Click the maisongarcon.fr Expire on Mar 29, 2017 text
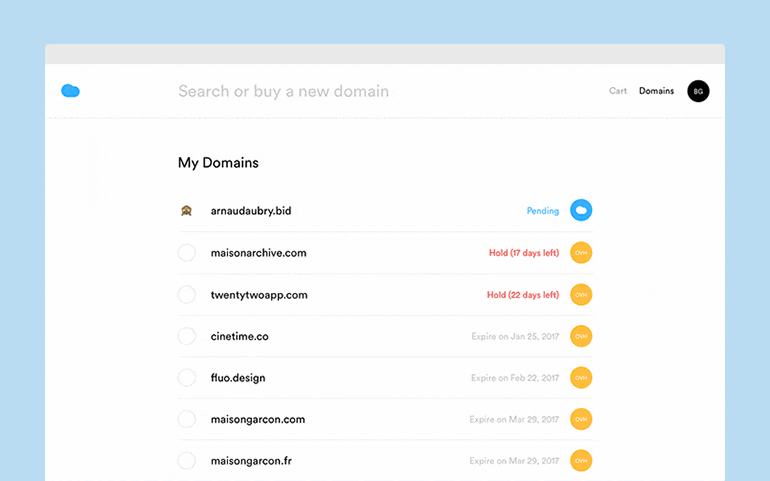The image size is (770, 481). coord(514,461)
